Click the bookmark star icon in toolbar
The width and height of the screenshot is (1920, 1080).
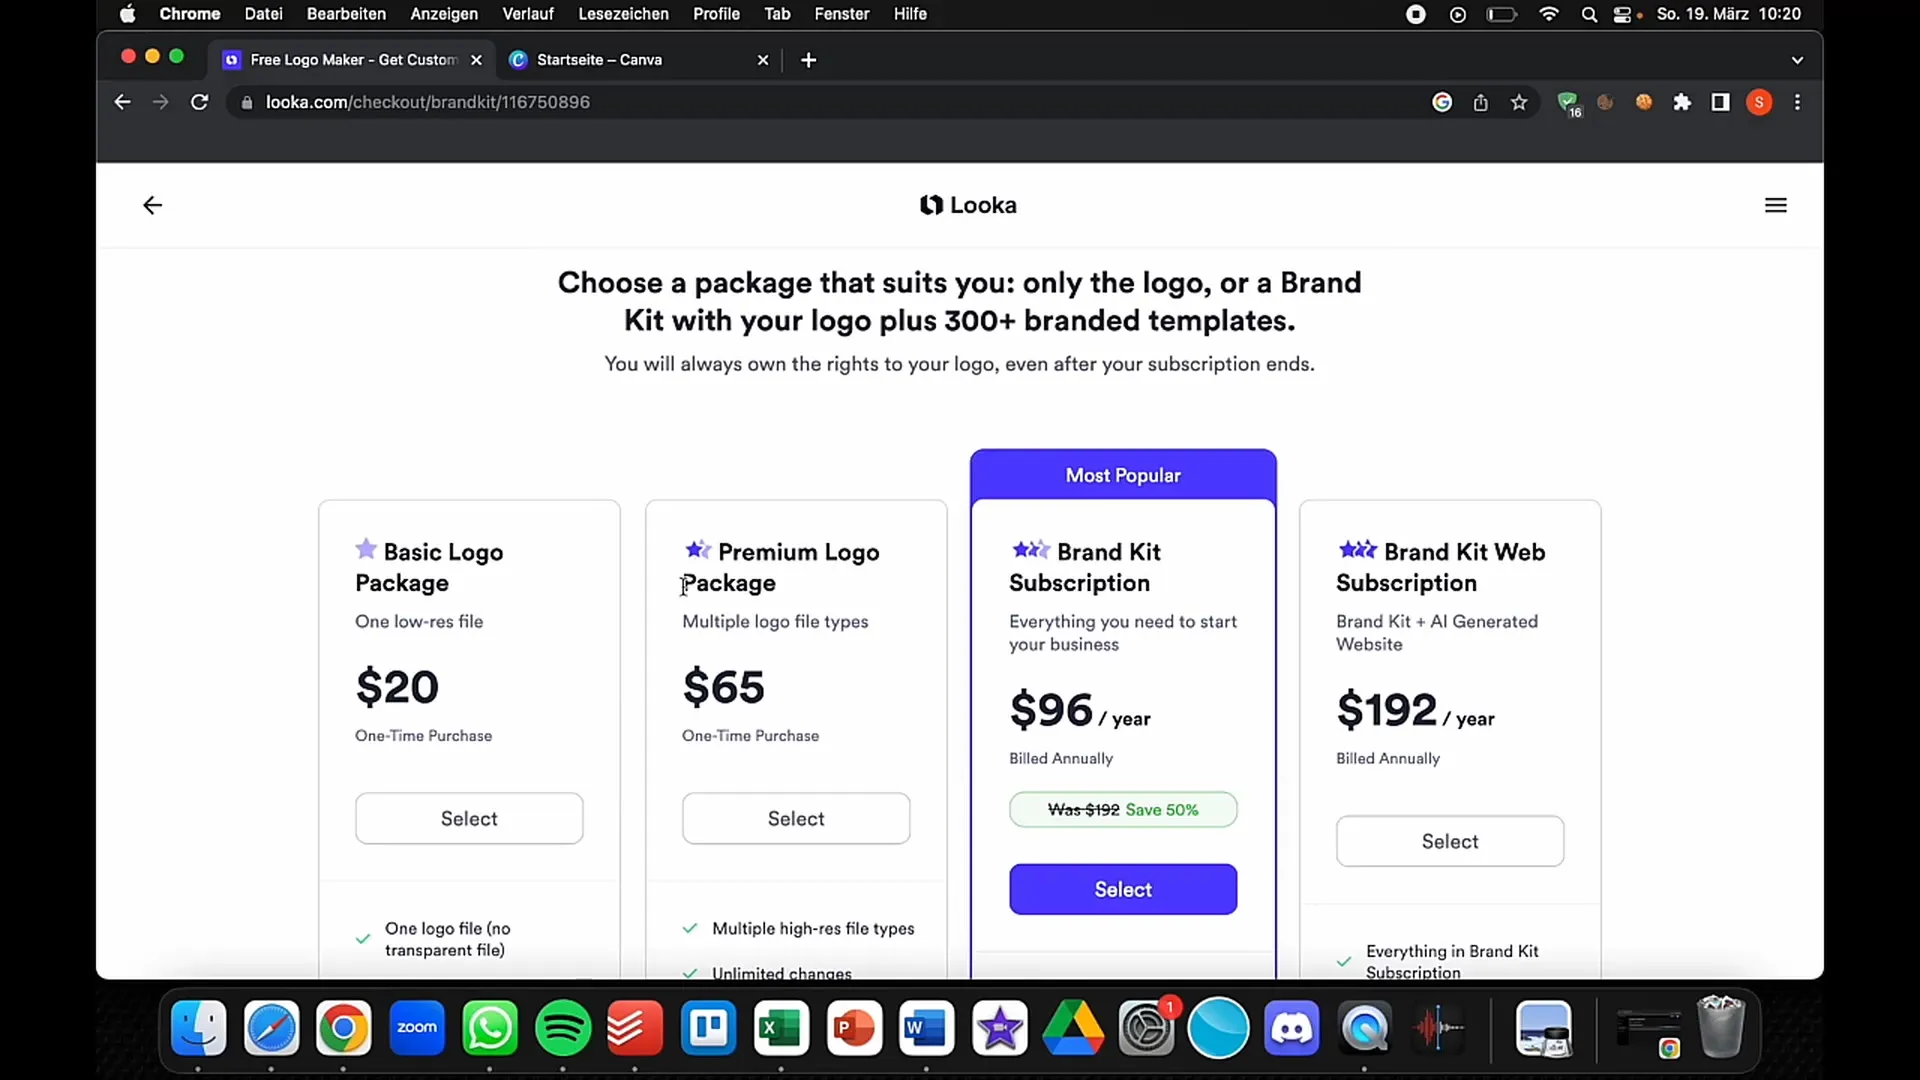pyautogui.click(x=1519, y=102)
